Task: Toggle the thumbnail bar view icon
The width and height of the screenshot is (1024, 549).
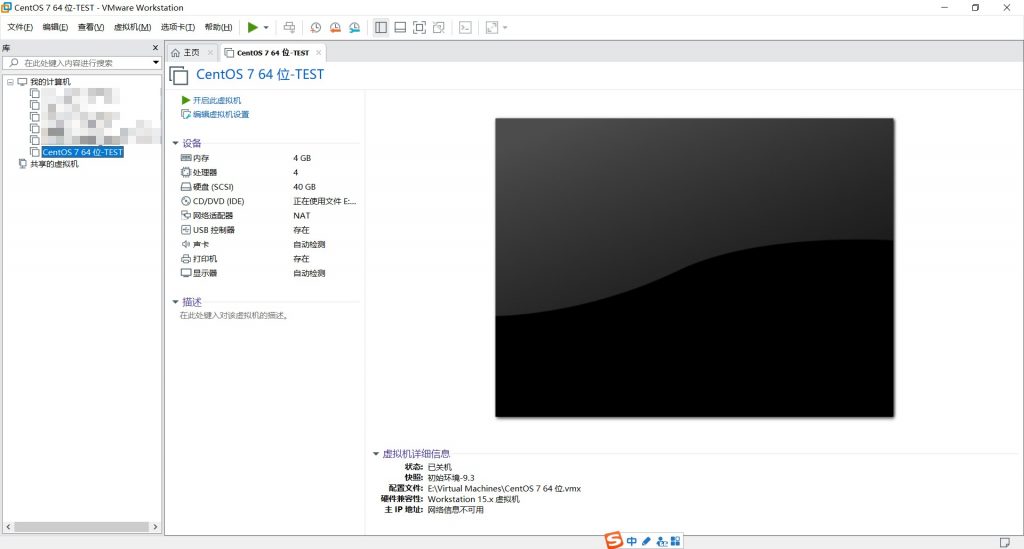Action: coord(400,27)
